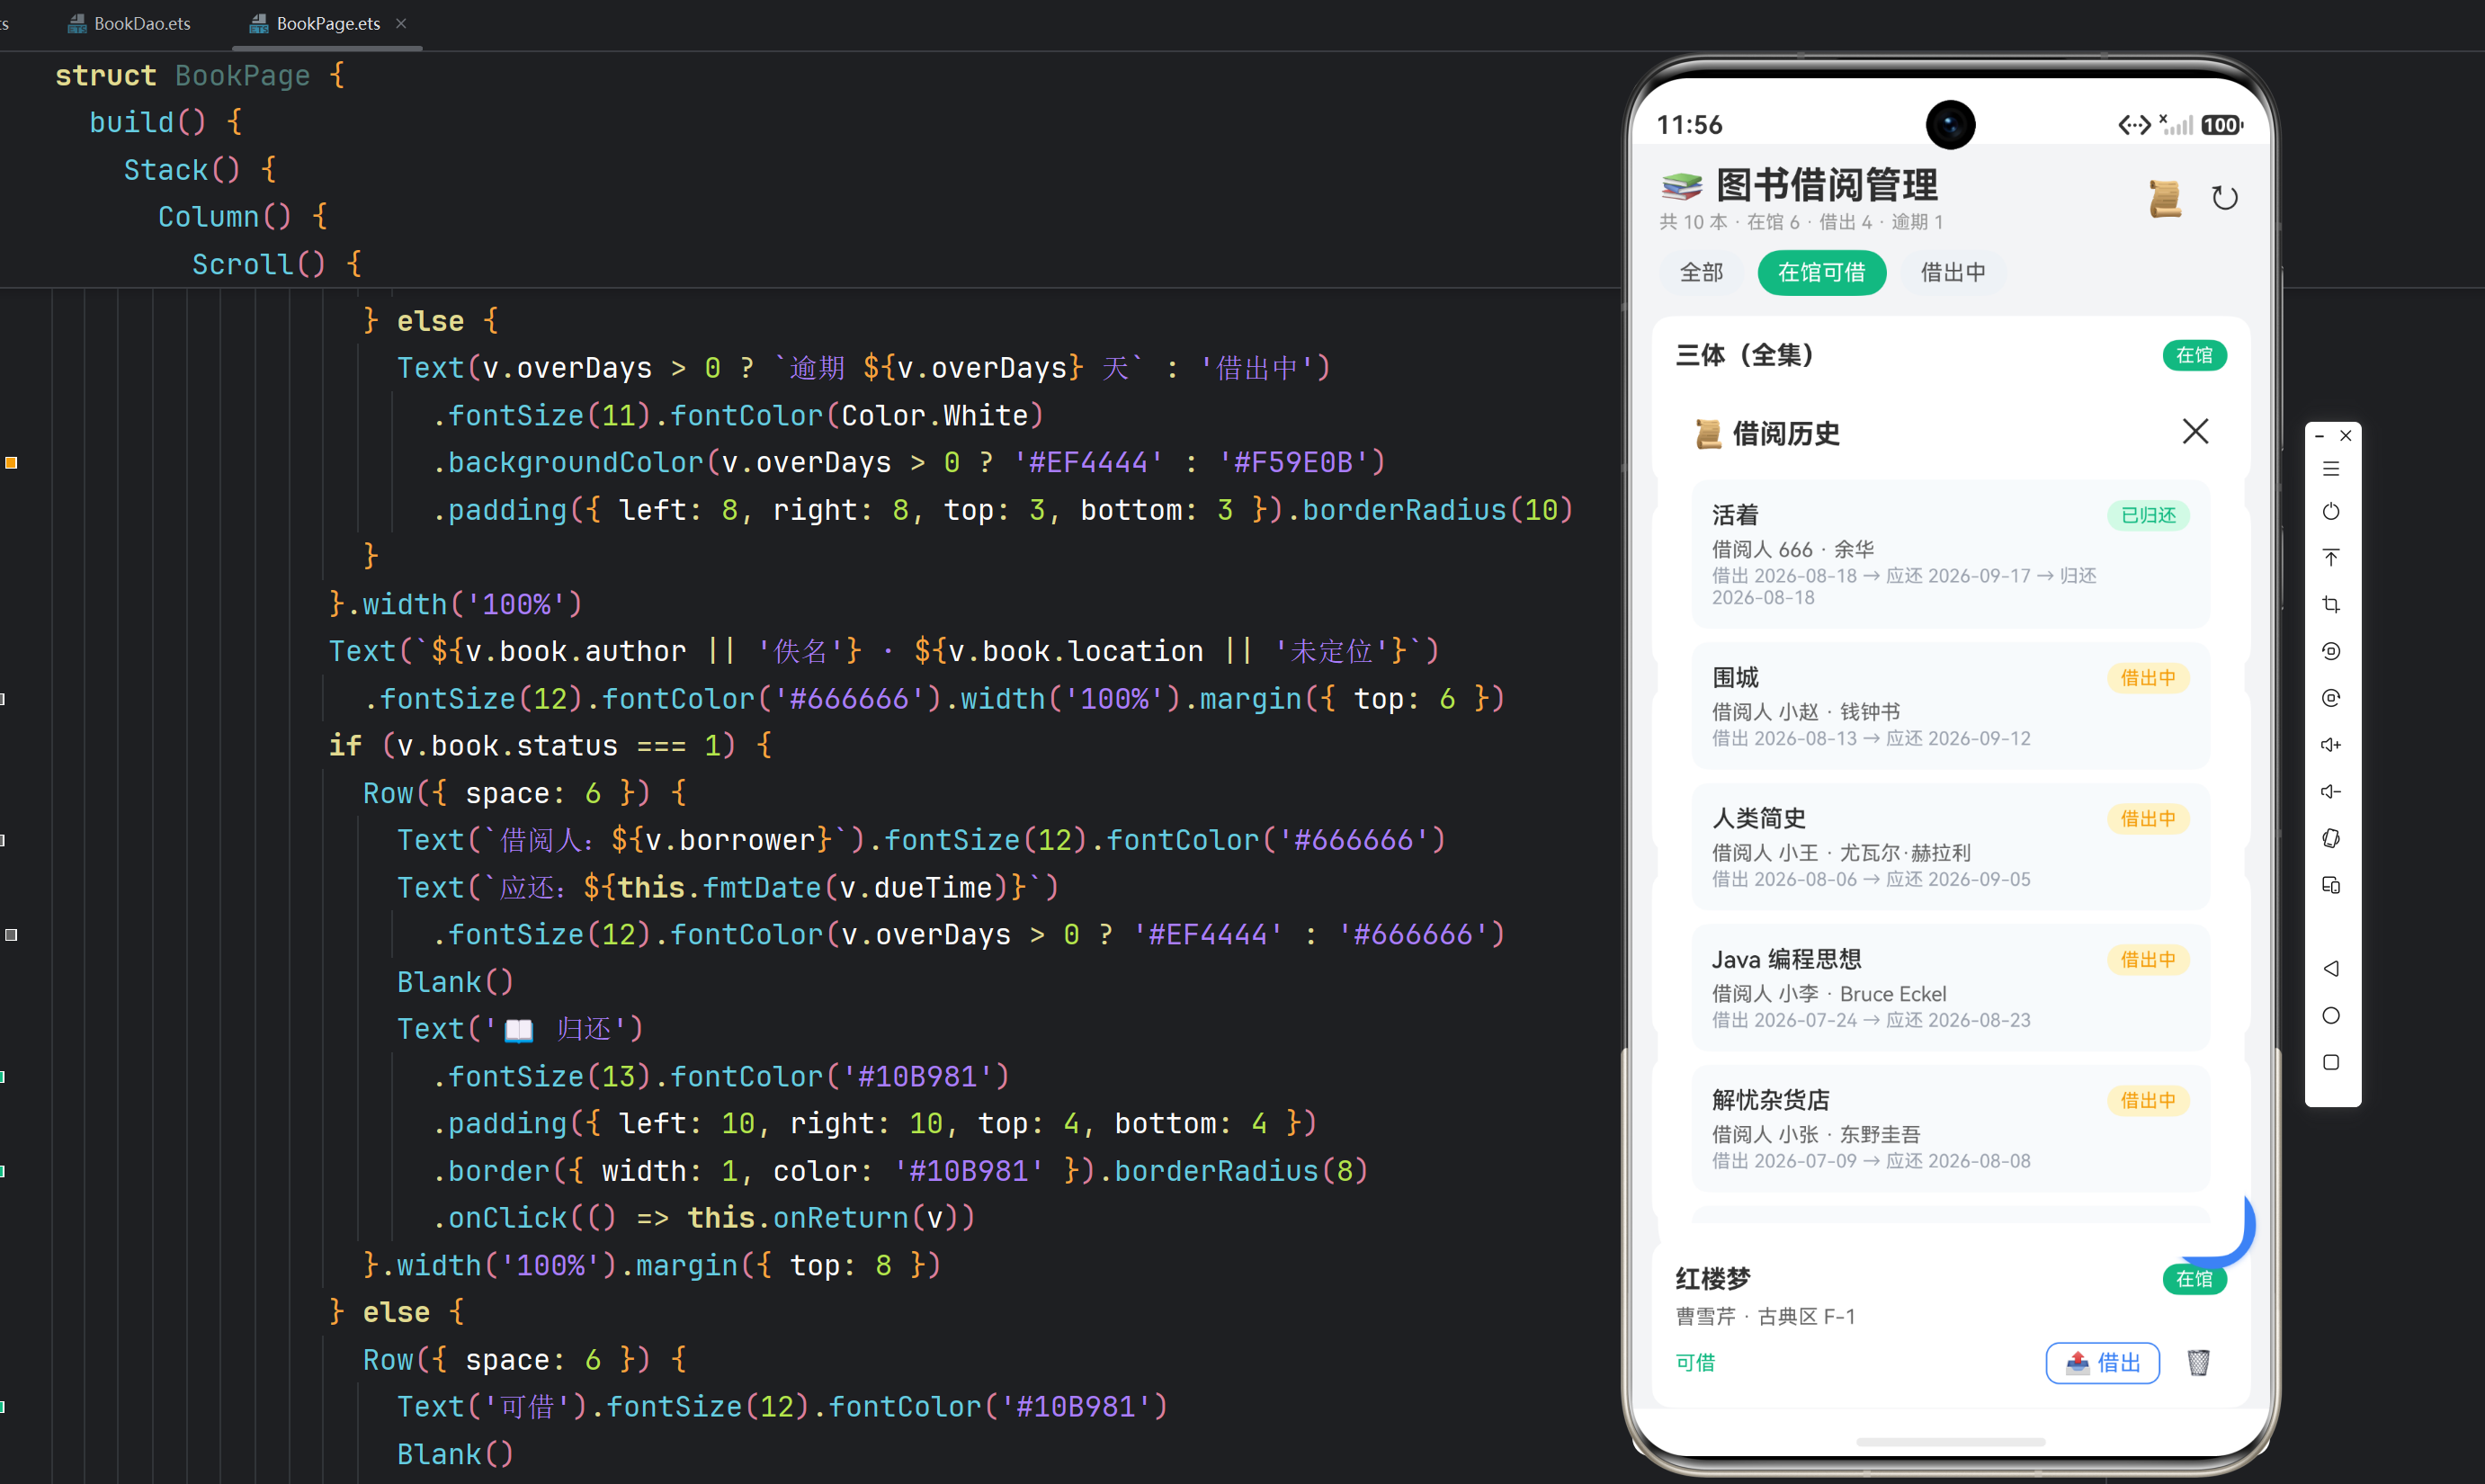Screen dimensions: 2485x1484
Task: Click the 借出 button for 红楼梦
Action: (2103, 1363)
